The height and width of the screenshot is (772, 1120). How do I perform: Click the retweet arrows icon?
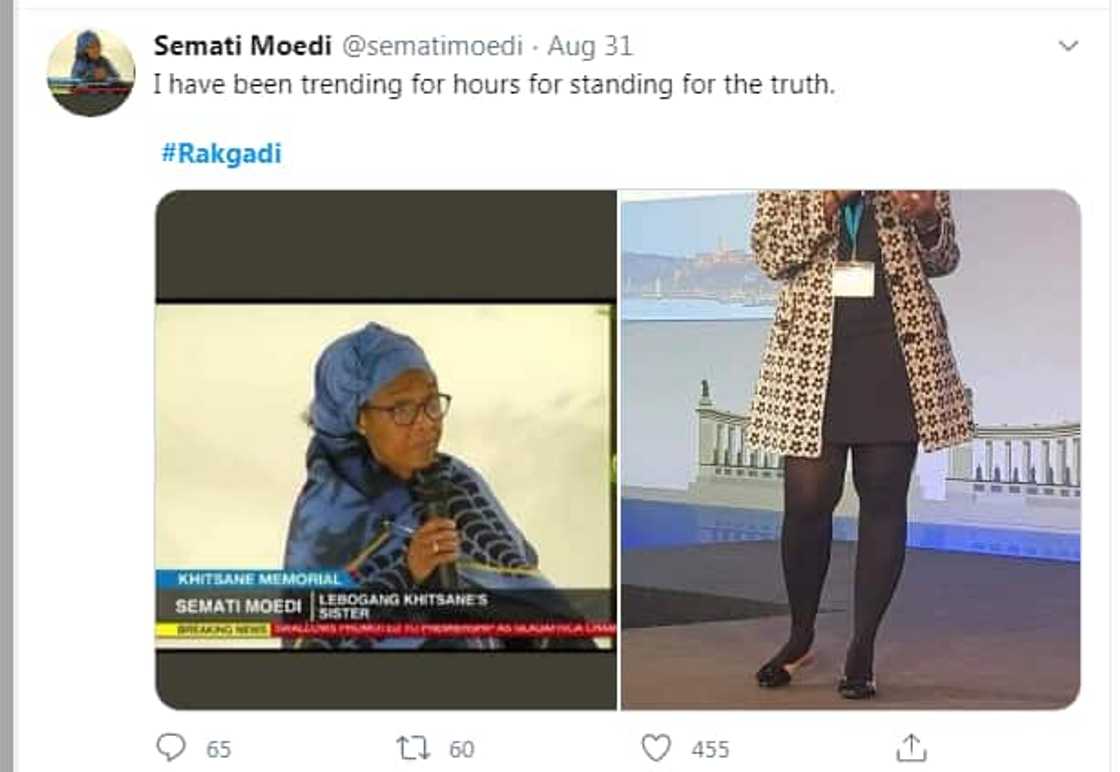pos(407,748)
